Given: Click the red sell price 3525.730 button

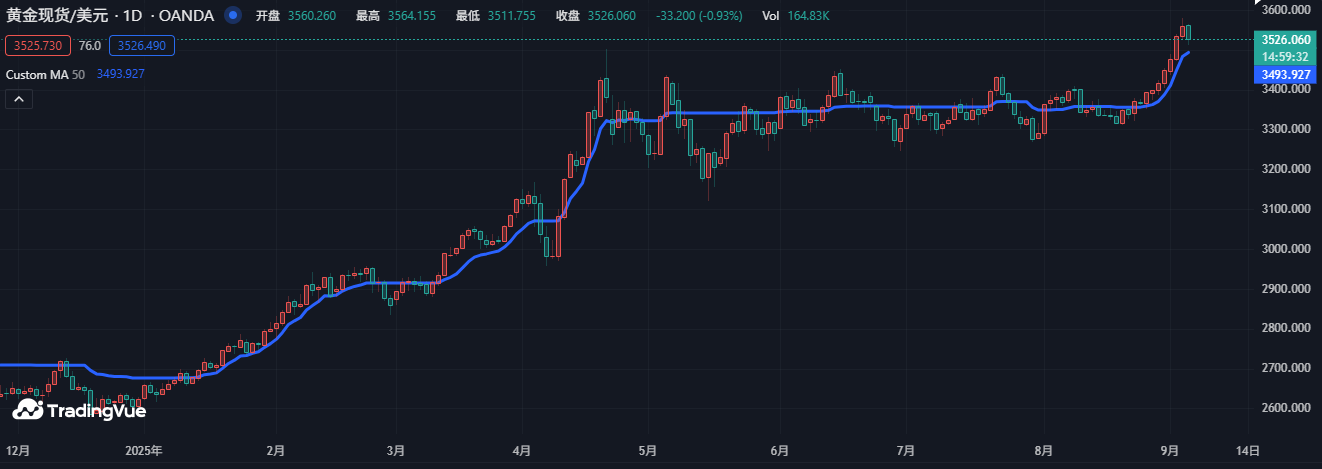Looking at the screenshot, I should (x=38, y=46).
